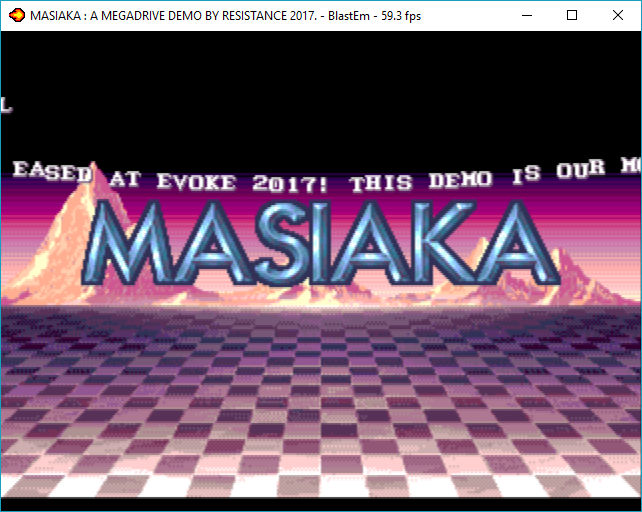
Task: Close the BlastEm emulator window
Action: pos(618,16)
